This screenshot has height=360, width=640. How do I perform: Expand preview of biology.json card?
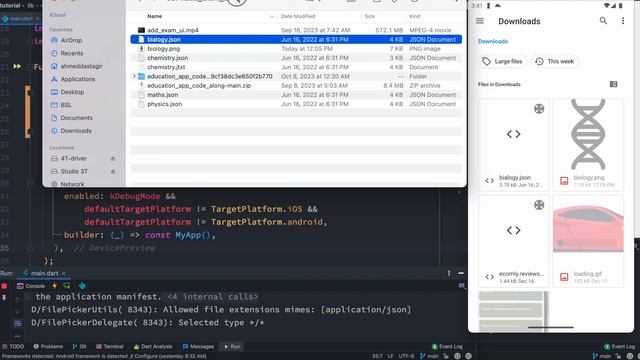539,109
